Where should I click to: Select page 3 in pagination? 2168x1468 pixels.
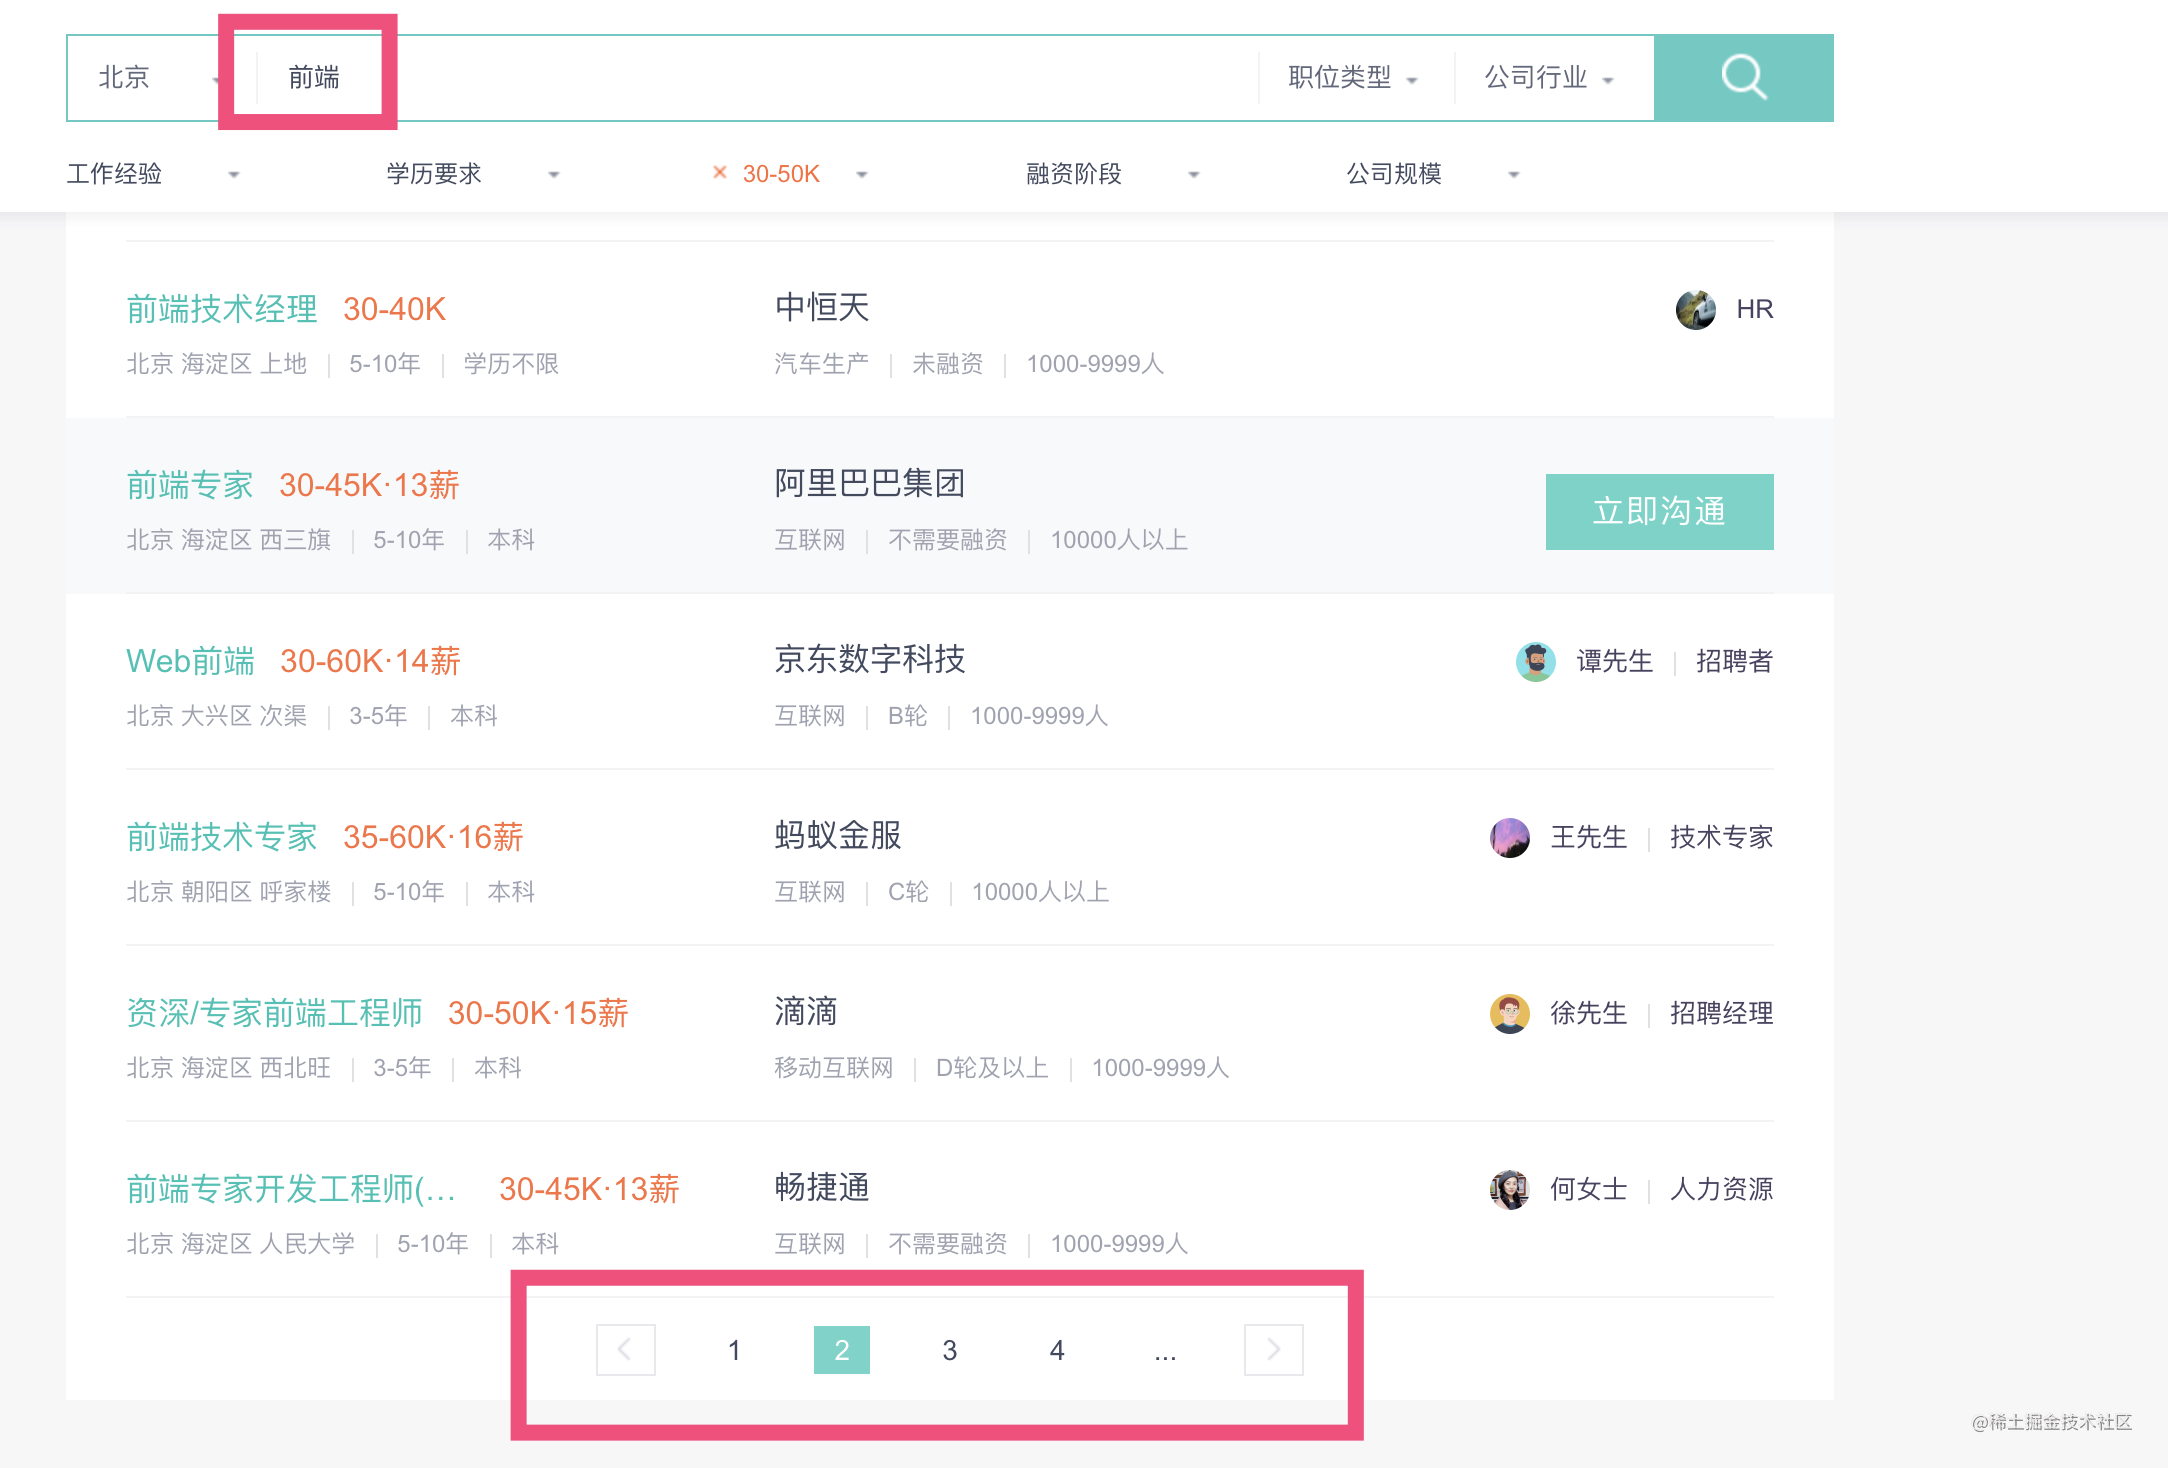point(950,1350)
